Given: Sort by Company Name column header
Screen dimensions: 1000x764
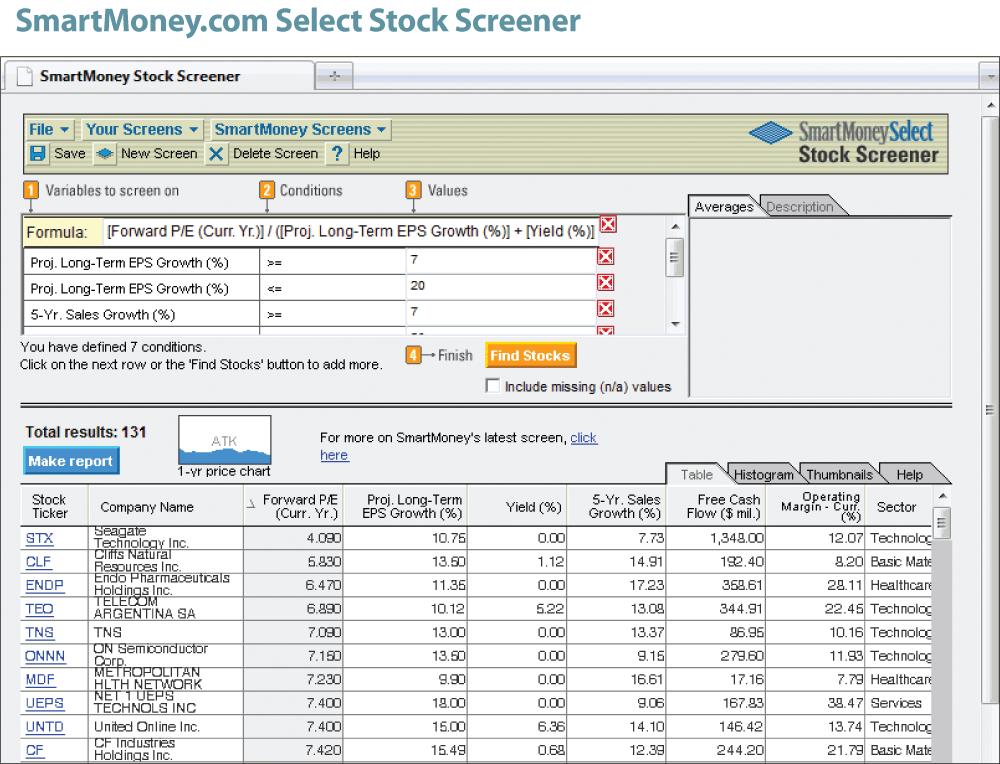Looking at the screenshot, I should [166, 507].
